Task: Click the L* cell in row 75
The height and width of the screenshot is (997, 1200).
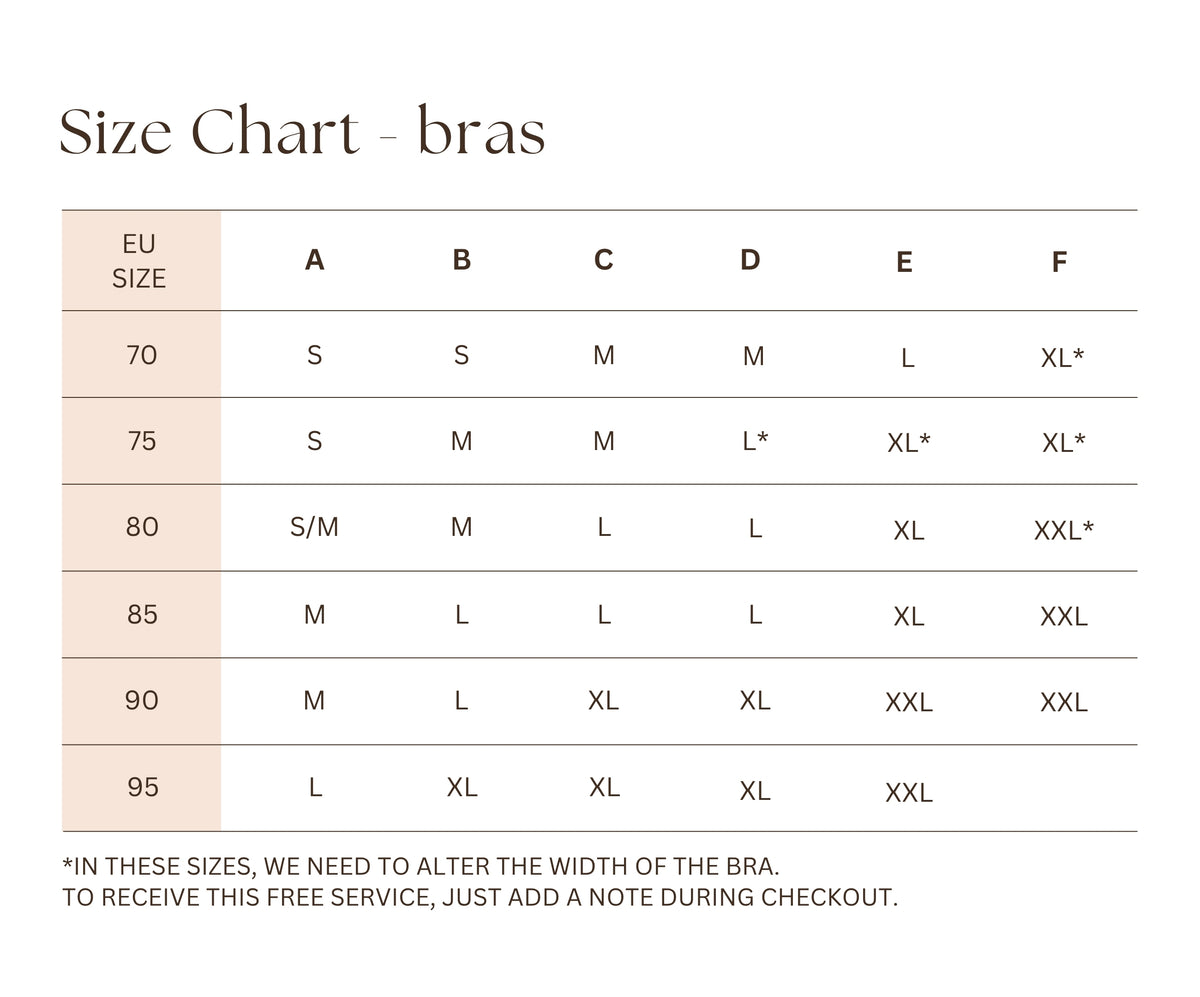Action: [x=755, y=441]
